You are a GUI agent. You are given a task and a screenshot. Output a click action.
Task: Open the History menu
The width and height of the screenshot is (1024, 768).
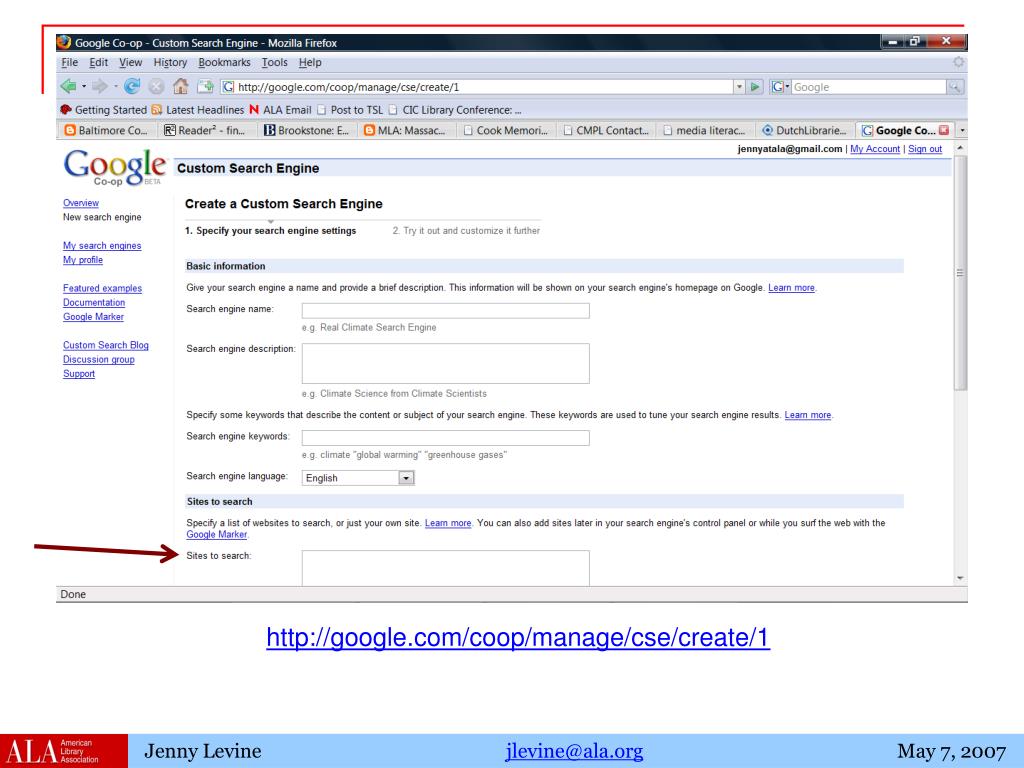[170, 63]
